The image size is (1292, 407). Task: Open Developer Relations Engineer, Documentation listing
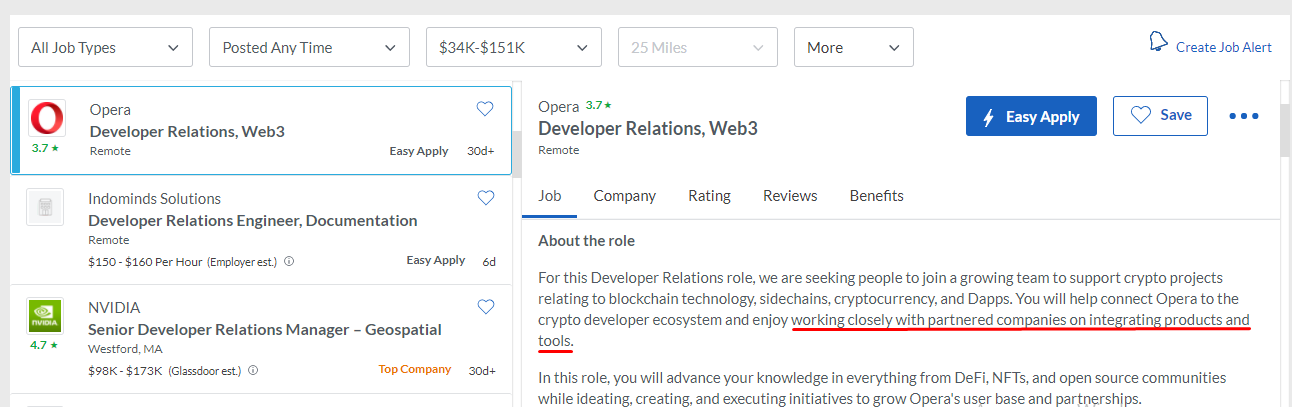(253, 220)
